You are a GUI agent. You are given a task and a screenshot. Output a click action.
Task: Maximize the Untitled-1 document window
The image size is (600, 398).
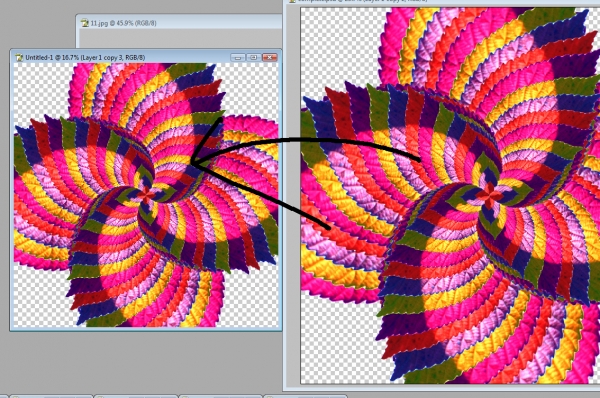click(253, 57)
